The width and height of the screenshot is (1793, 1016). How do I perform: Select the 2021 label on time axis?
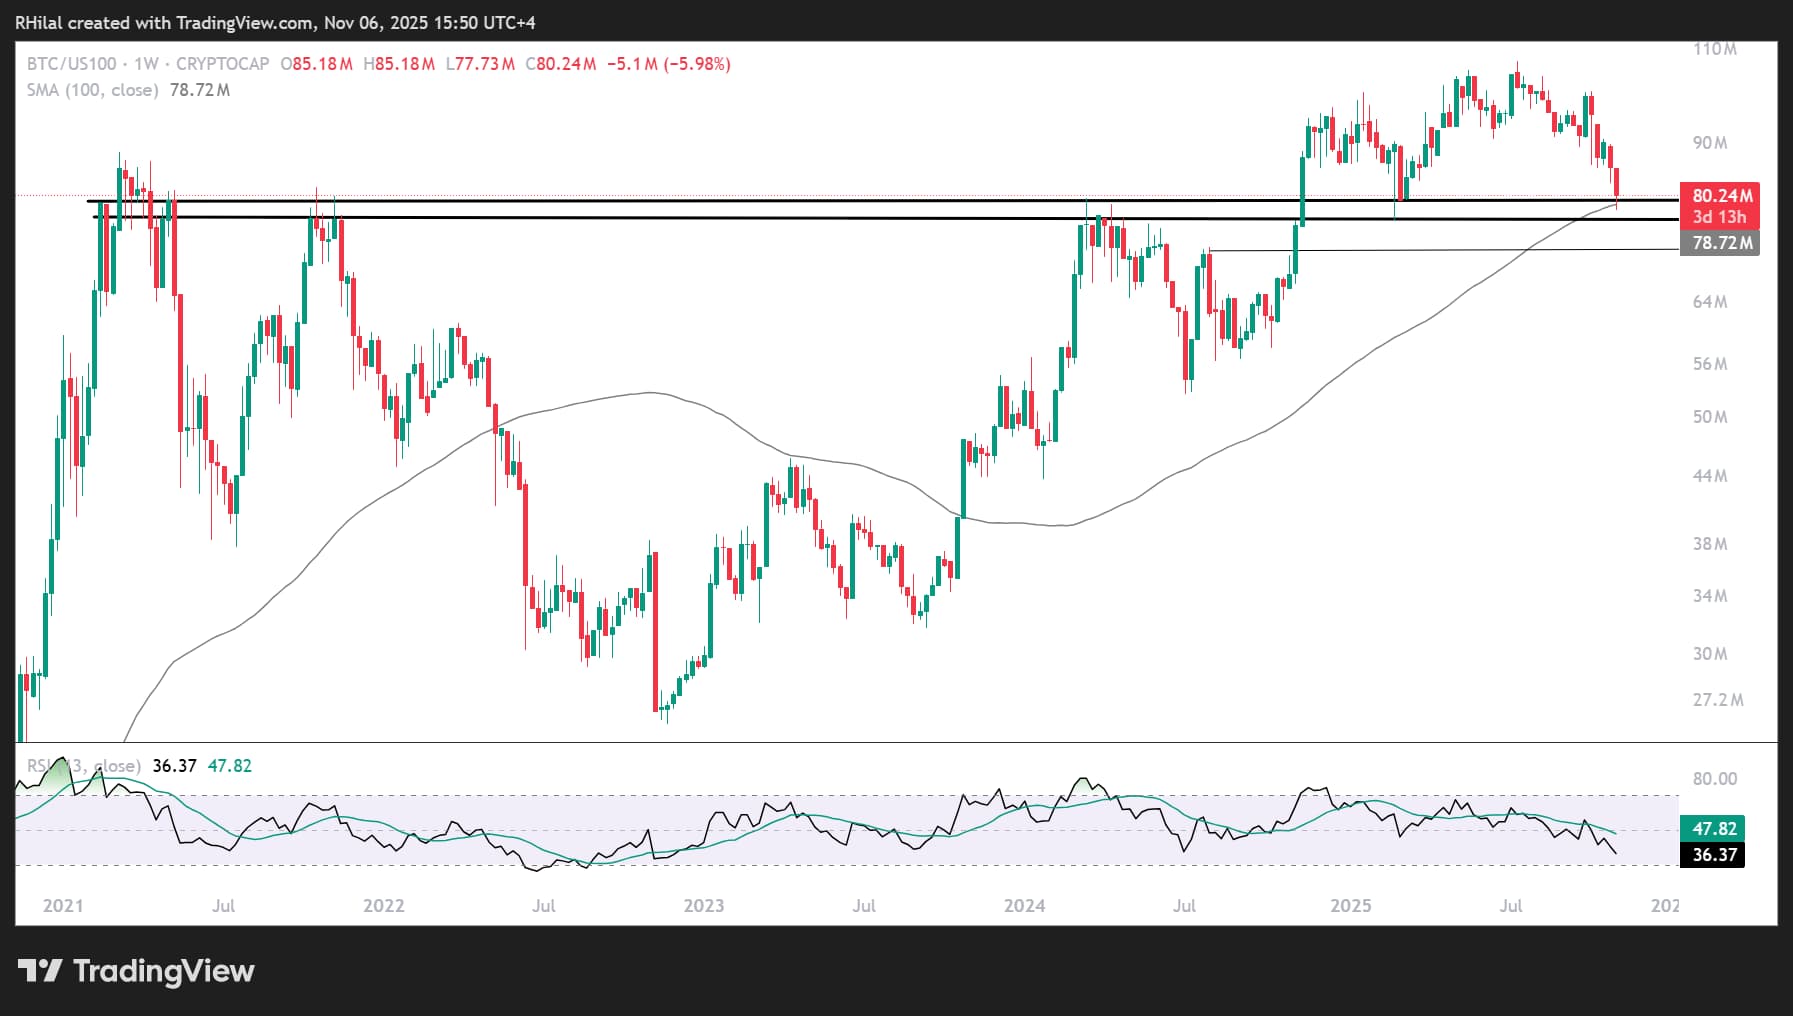click(63, 906)
